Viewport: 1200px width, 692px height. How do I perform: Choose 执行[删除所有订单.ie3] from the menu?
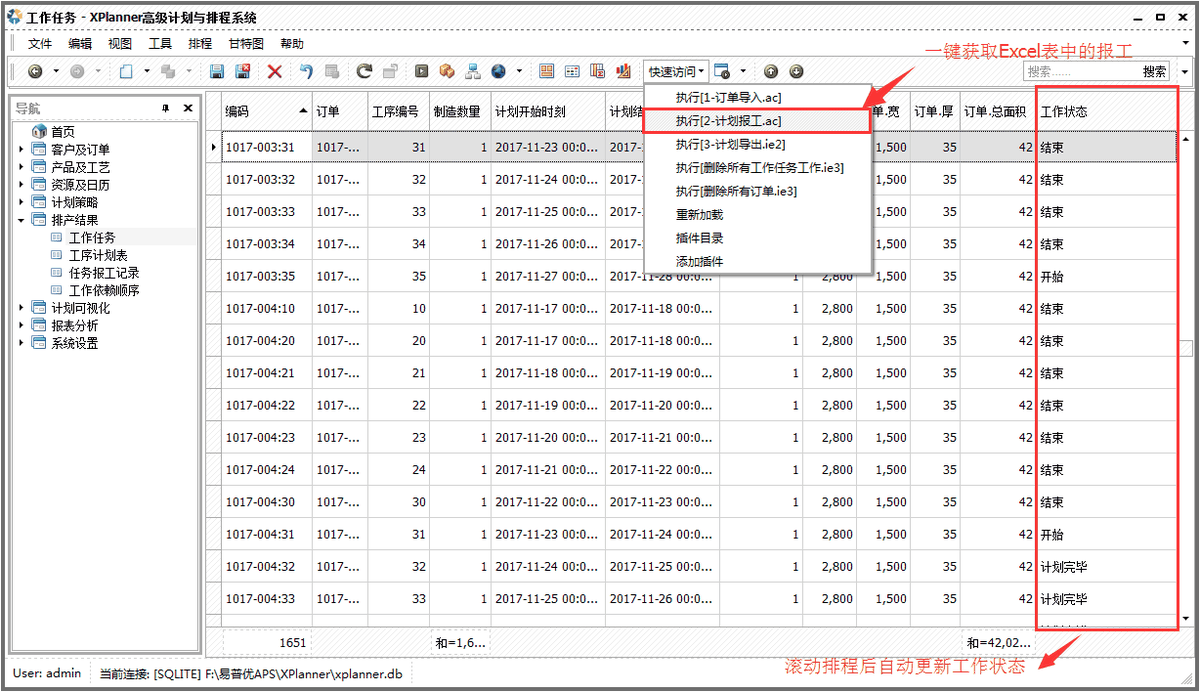click(x=757, y=191)
